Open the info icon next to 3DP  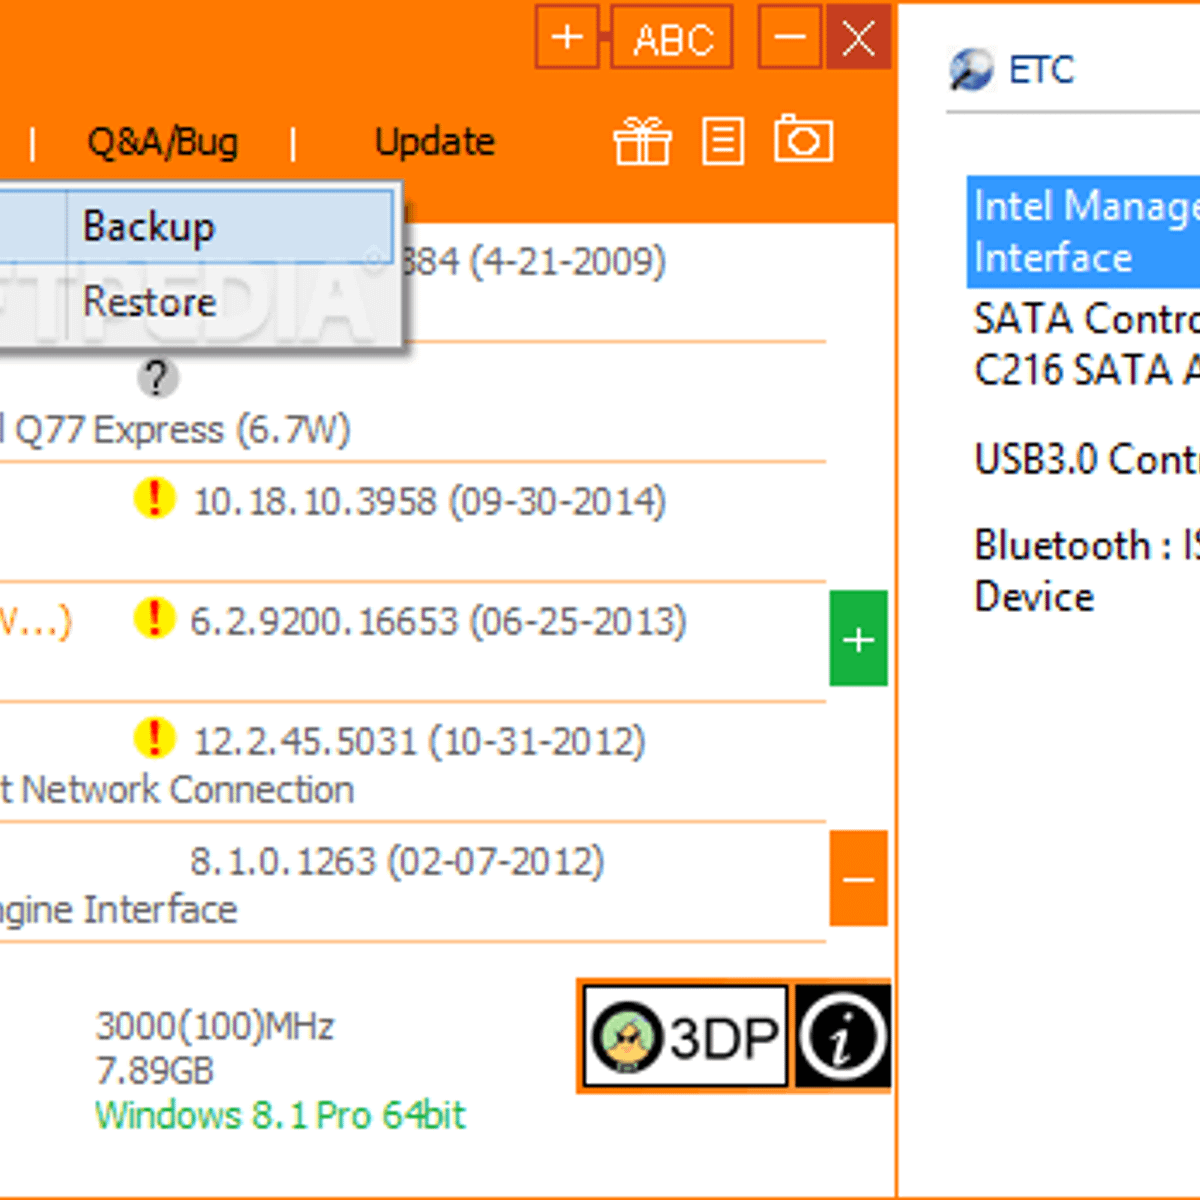(x=842, y=1037)
